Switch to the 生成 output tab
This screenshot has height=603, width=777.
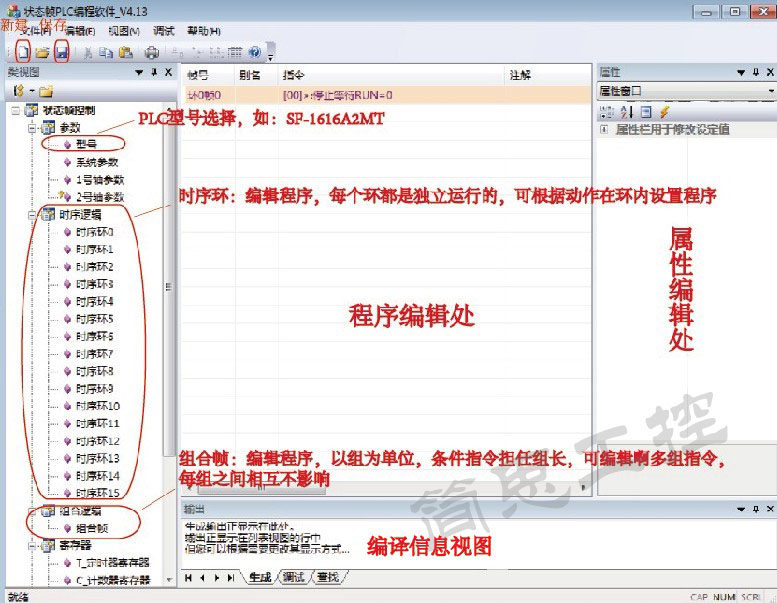[260, 577]
